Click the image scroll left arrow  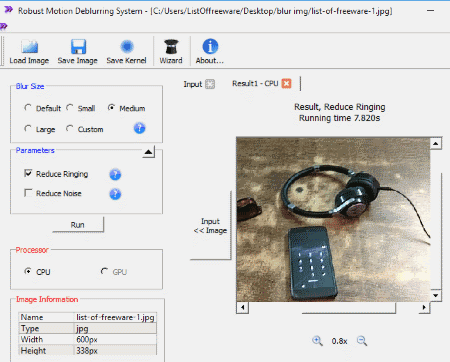[242, 307]
